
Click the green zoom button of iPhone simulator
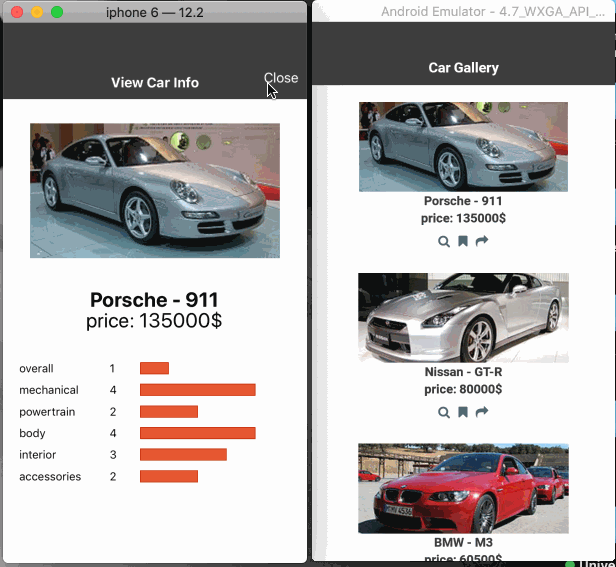pyautogui.click(x=57, y=12)
